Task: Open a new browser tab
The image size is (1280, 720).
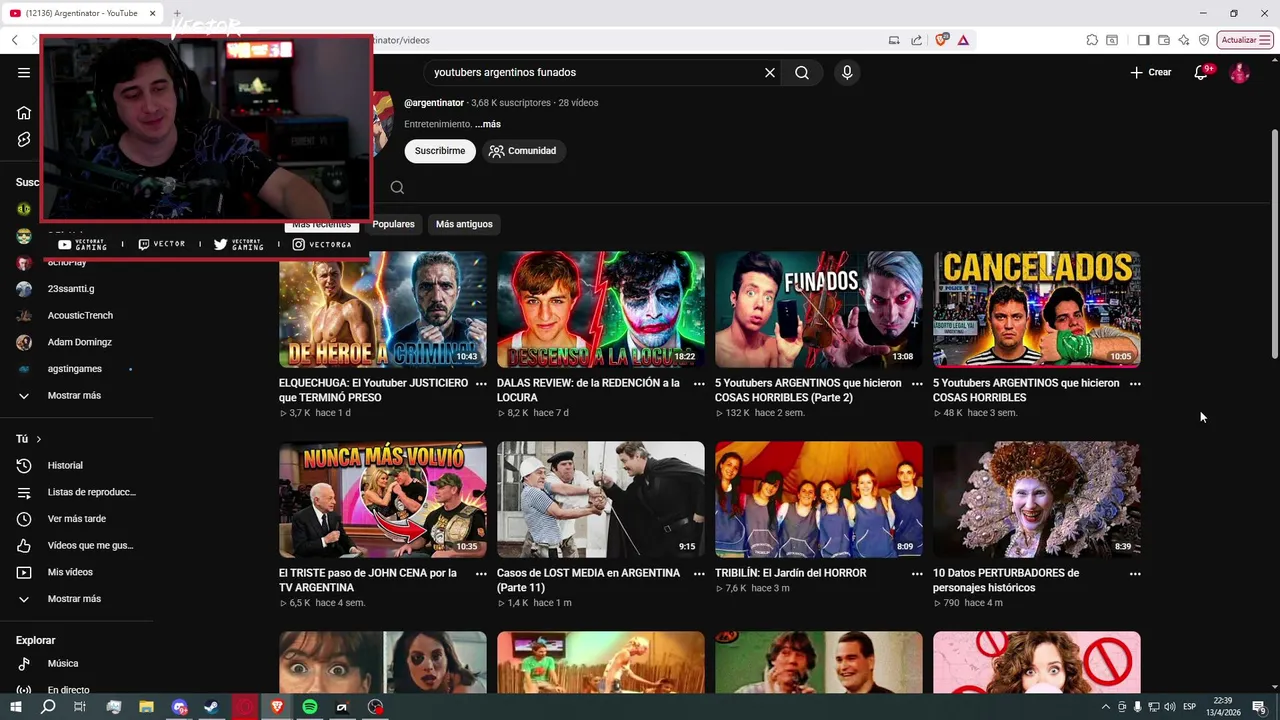Action: (x=177, y=13)
